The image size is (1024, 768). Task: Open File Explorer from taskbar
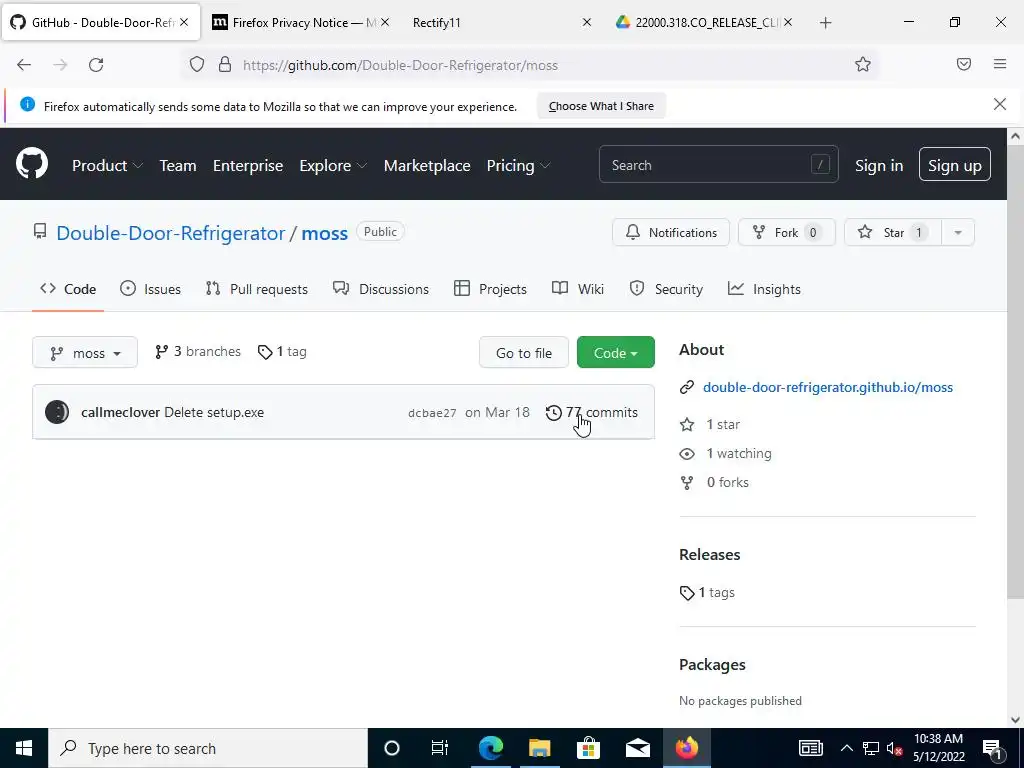pyautogui.click(x=539, y=748)
